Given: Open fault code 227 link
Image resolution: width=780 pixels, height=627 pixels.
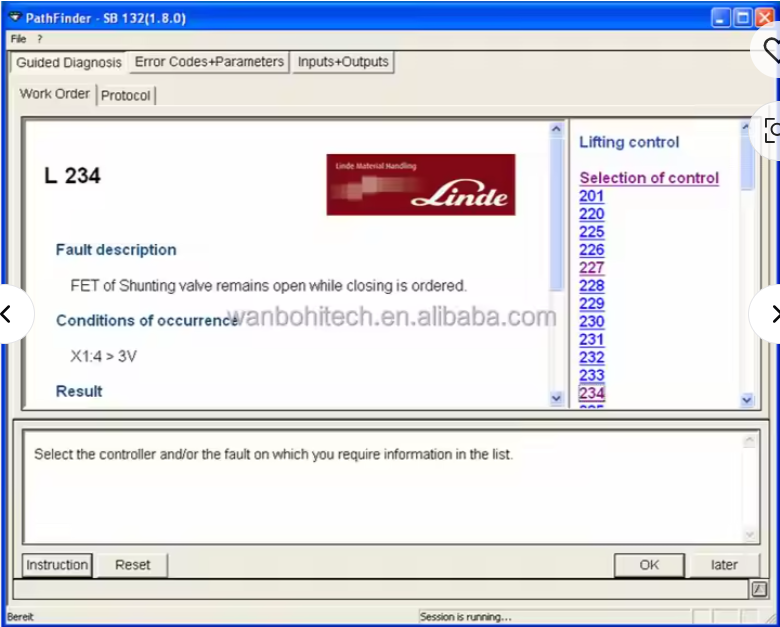Looking at the screenshot, I should pyautogui.click(x=591, y=268).
